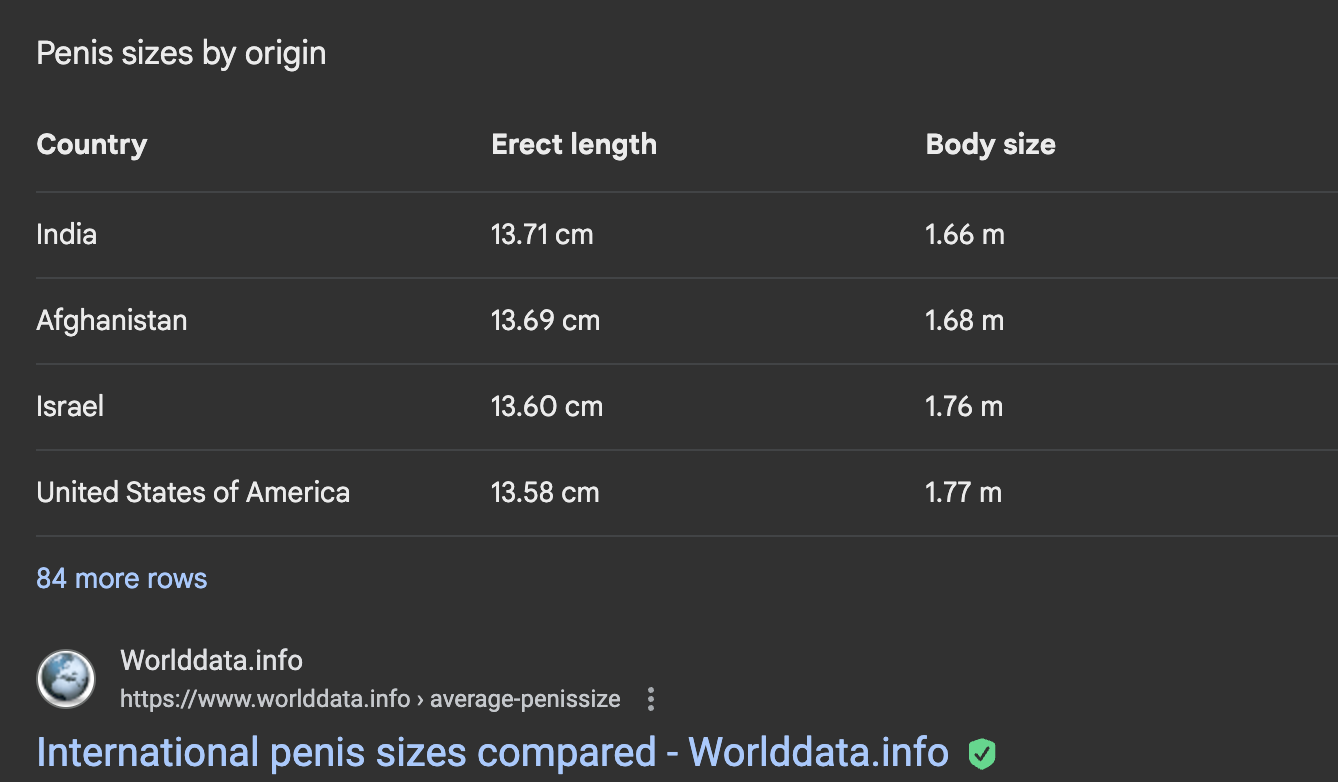Select the 'Erect length' column header
The image size is (1338, 782).
574,144
